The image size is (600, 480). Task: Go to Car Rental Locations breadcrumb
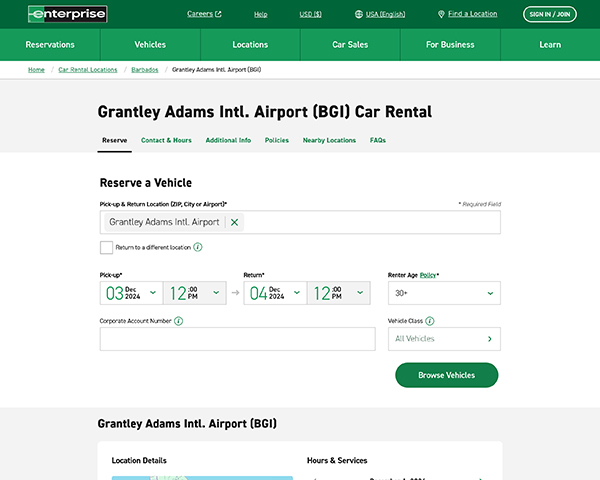coord(88,70)
